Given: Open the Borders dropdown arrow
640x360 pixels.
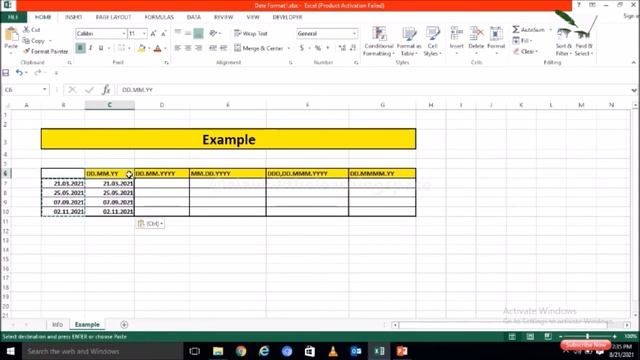Looking at the screenshot, I should pos(129,48).
